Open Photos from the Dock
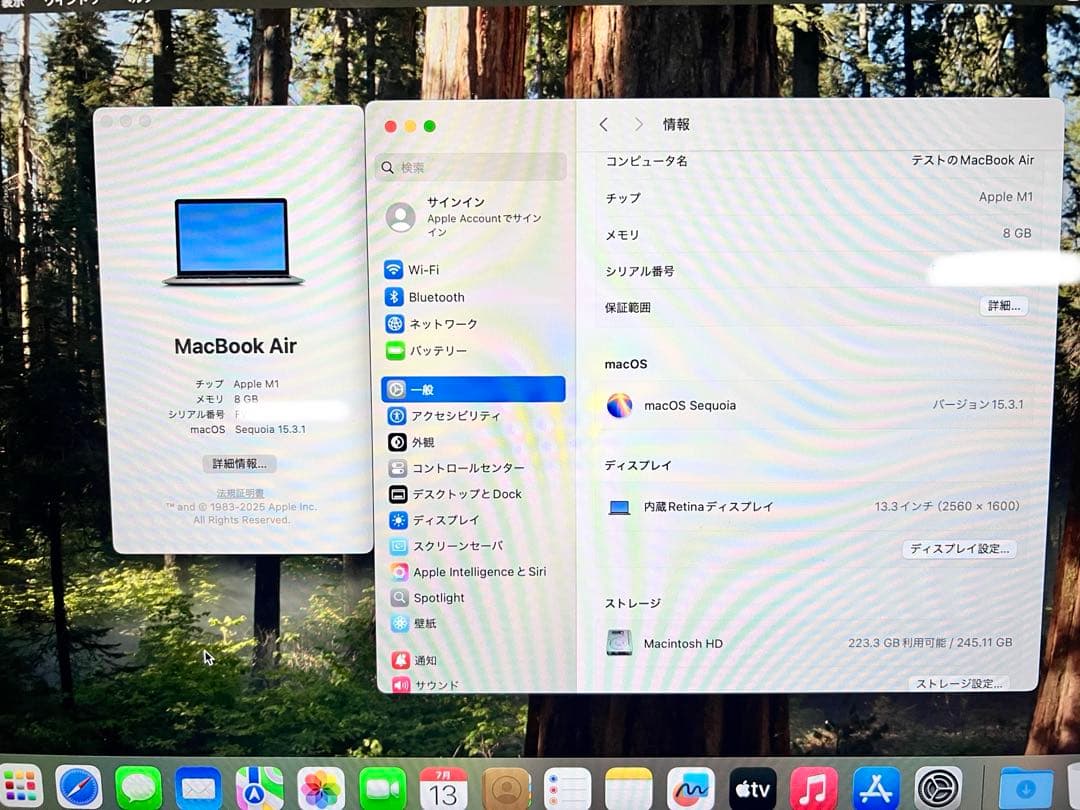Image resolution: width=1080 pixels, height=810 pixels. (320, 788)
